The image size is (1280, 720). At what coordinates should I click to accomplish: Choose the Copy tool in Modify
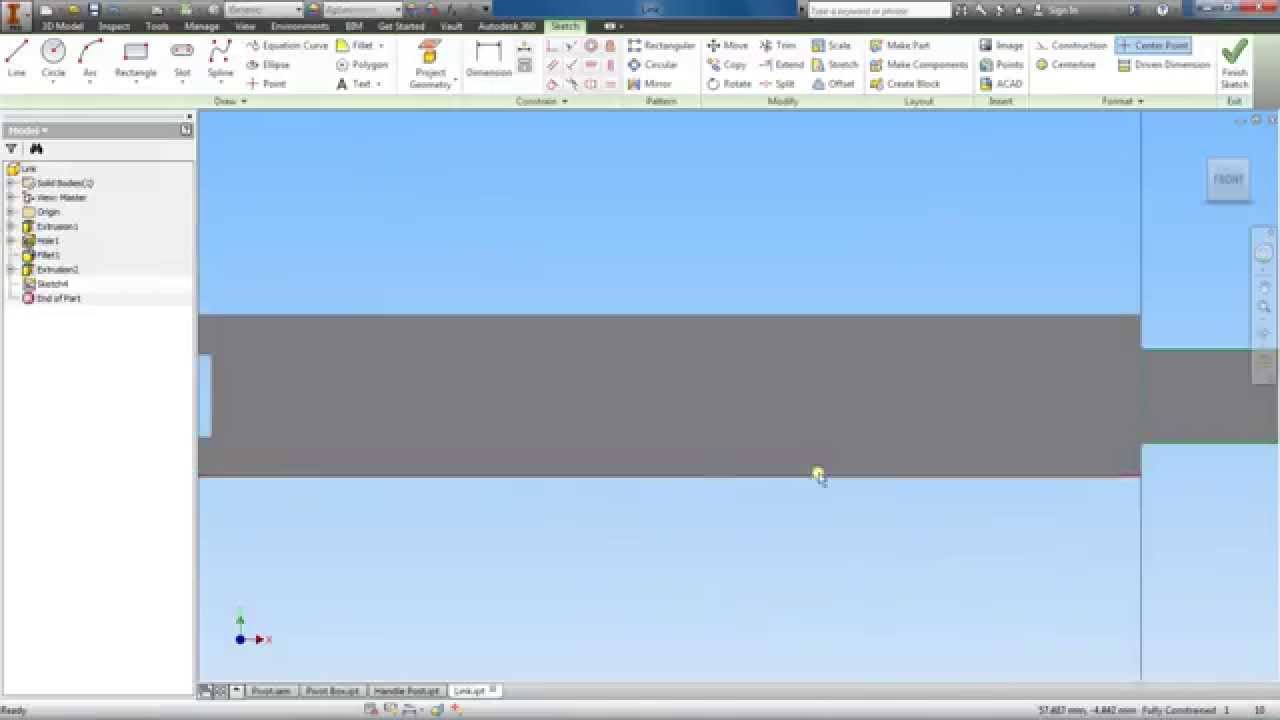727,65
